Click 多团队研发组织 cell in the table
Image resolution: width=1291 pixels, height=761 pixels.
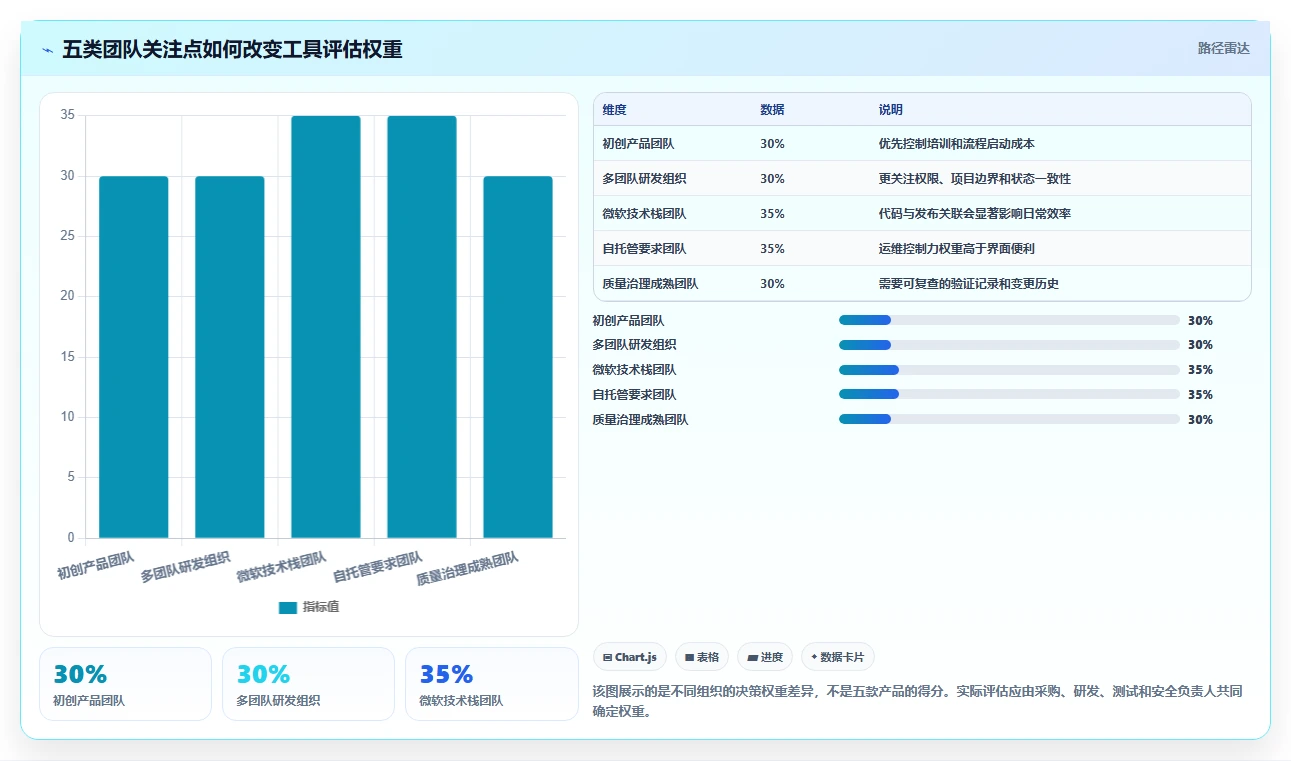(x=644, y=179)
